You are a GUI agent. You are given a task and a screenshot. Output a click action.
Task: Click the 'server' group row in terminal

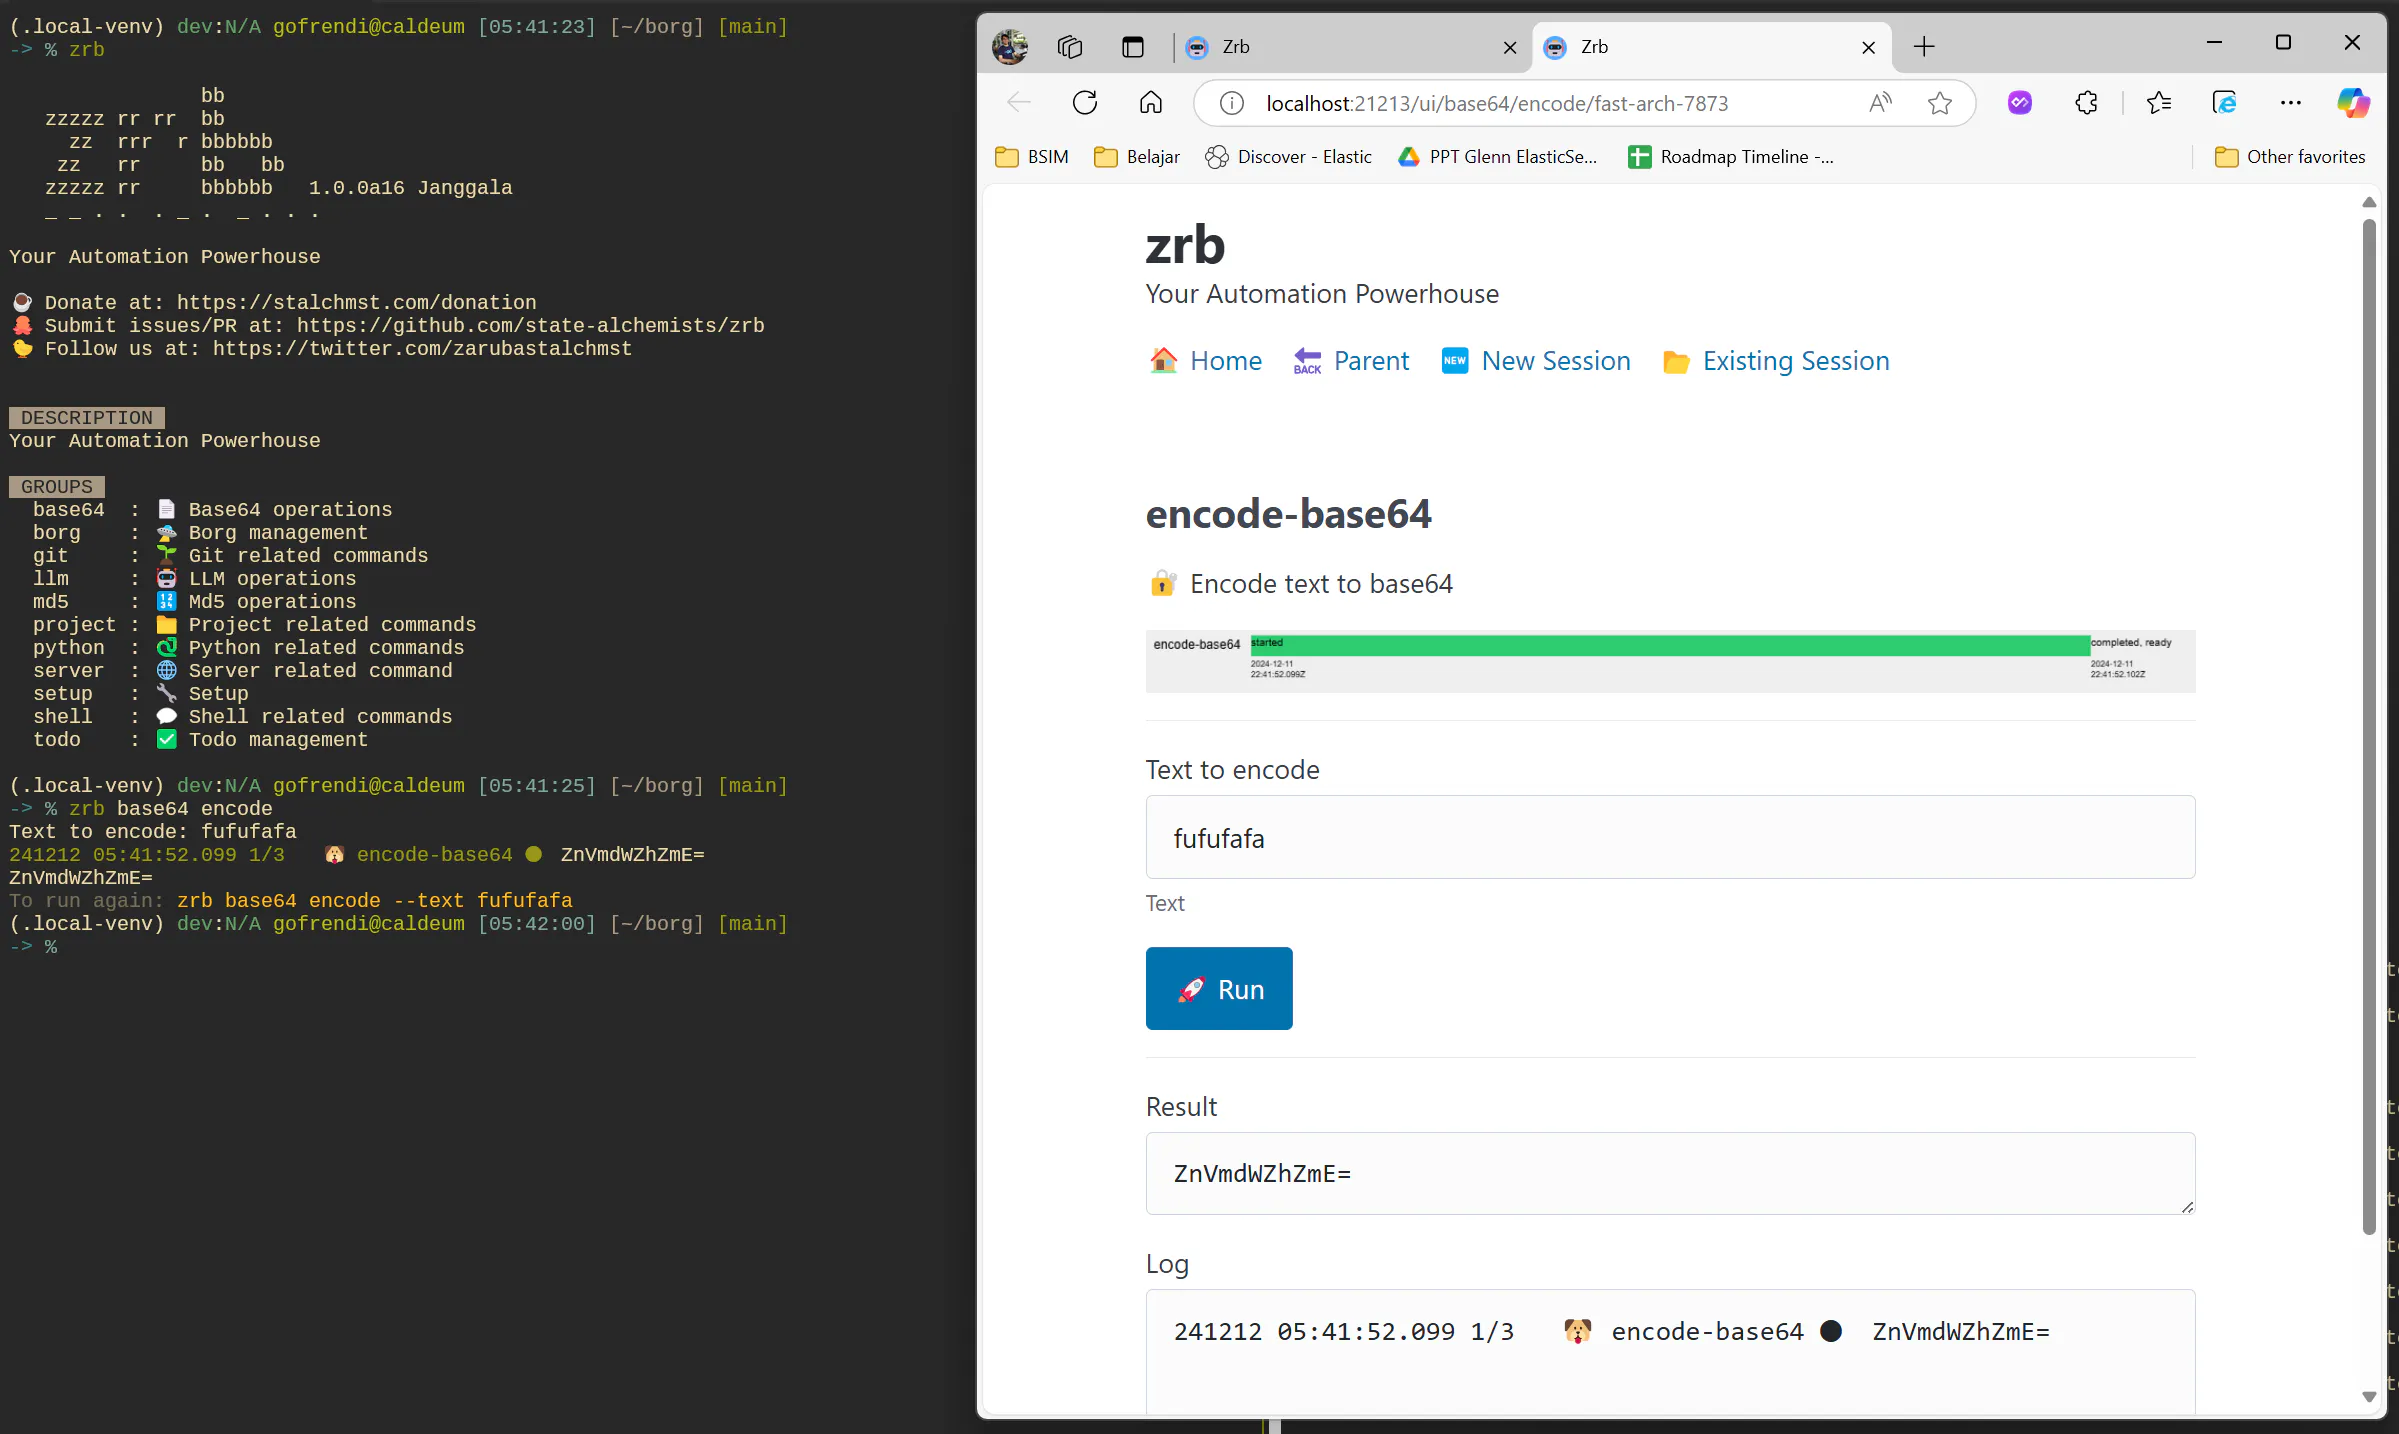(x=242, y=671)
